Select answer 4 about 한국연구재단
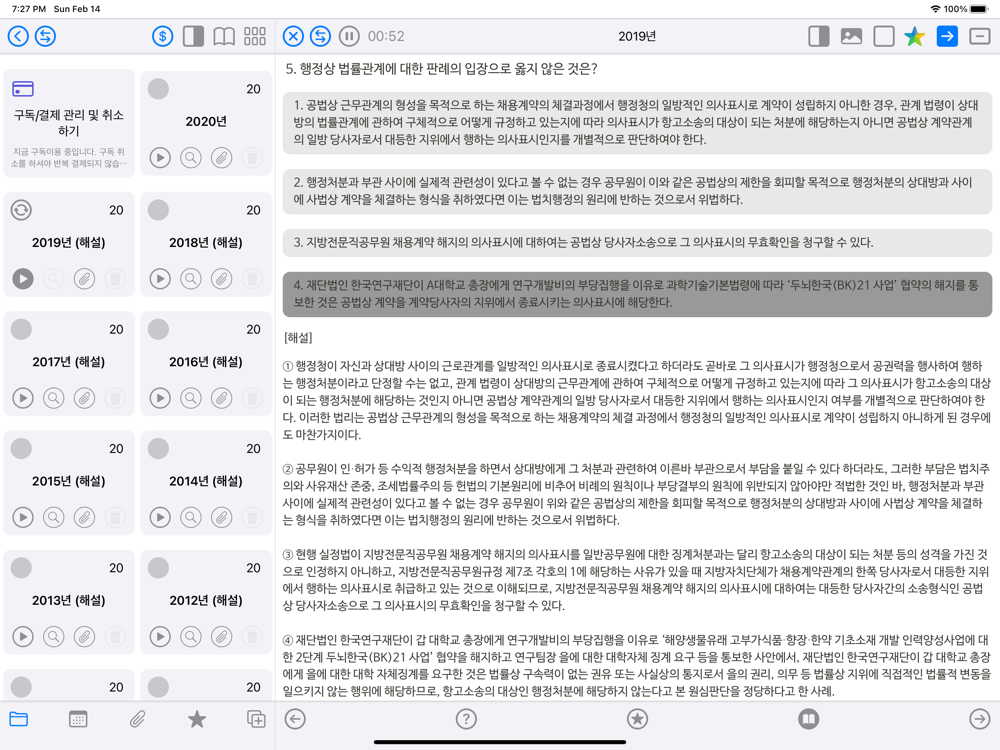 637,294
